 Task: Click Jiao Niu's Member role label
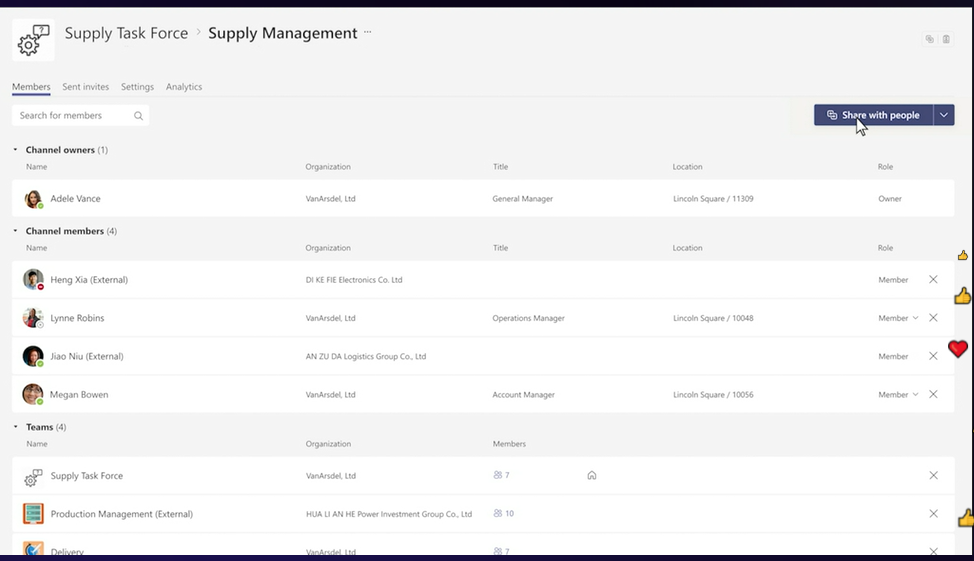click(x=893, y=356)
